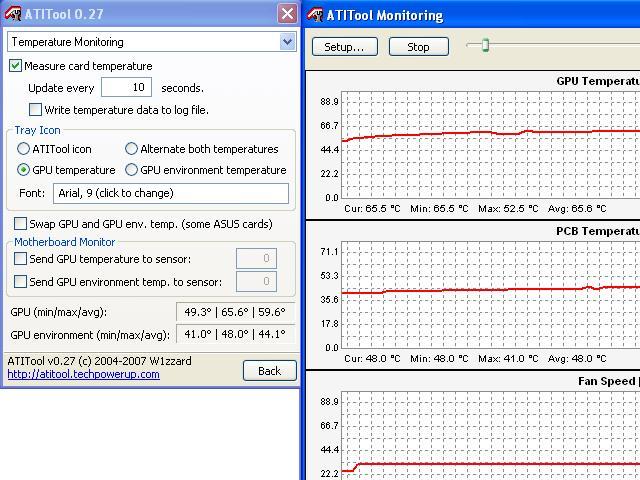This screenshot has width=640, height=480.
Task: Close the ATITool 0.27 window
Action: pyautogui.click(x=287, y=14)
